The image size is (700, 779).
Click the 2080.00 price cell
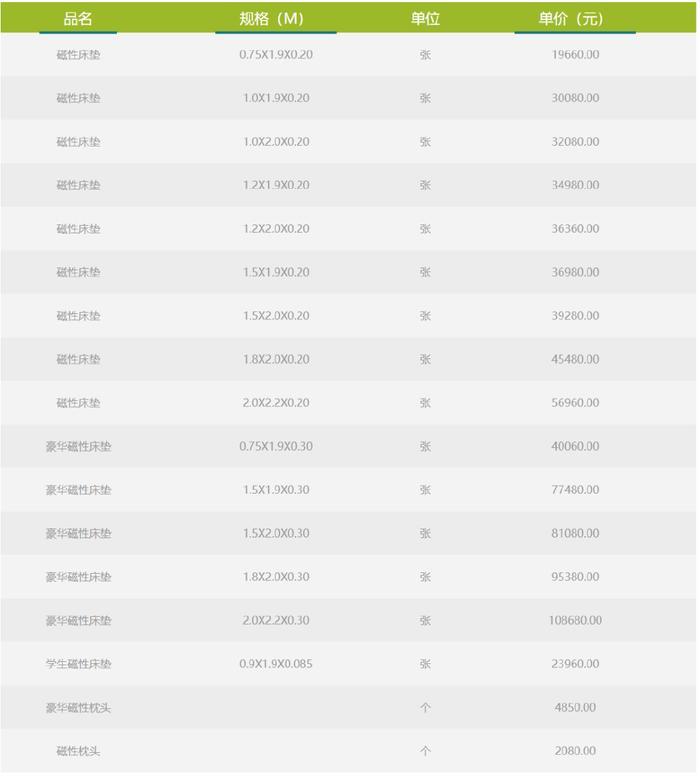(x=575, y=751)
